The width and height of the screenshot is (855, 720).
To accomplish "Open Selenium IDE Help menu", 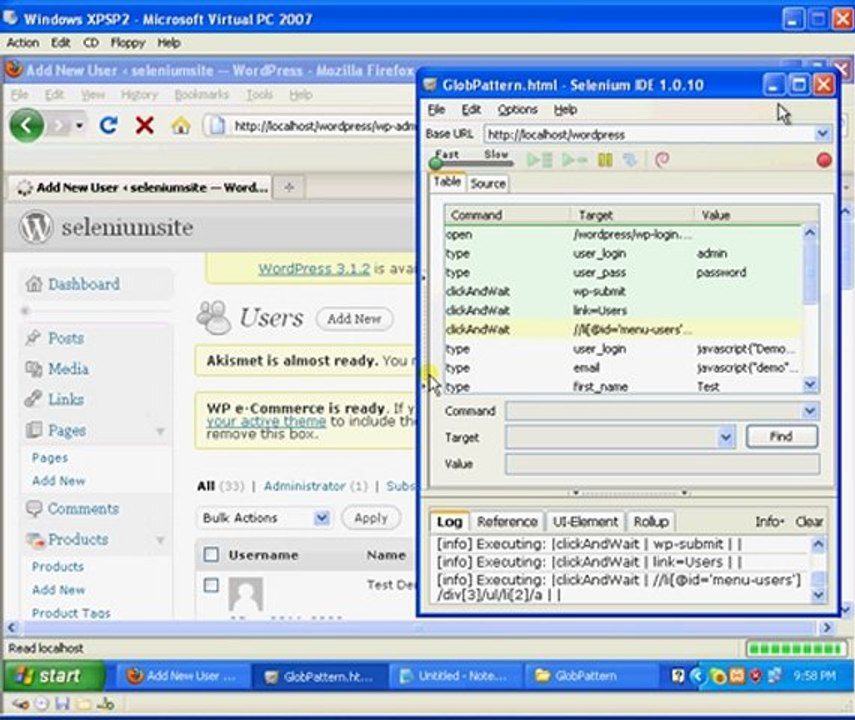I will click(x=565, y=110).
